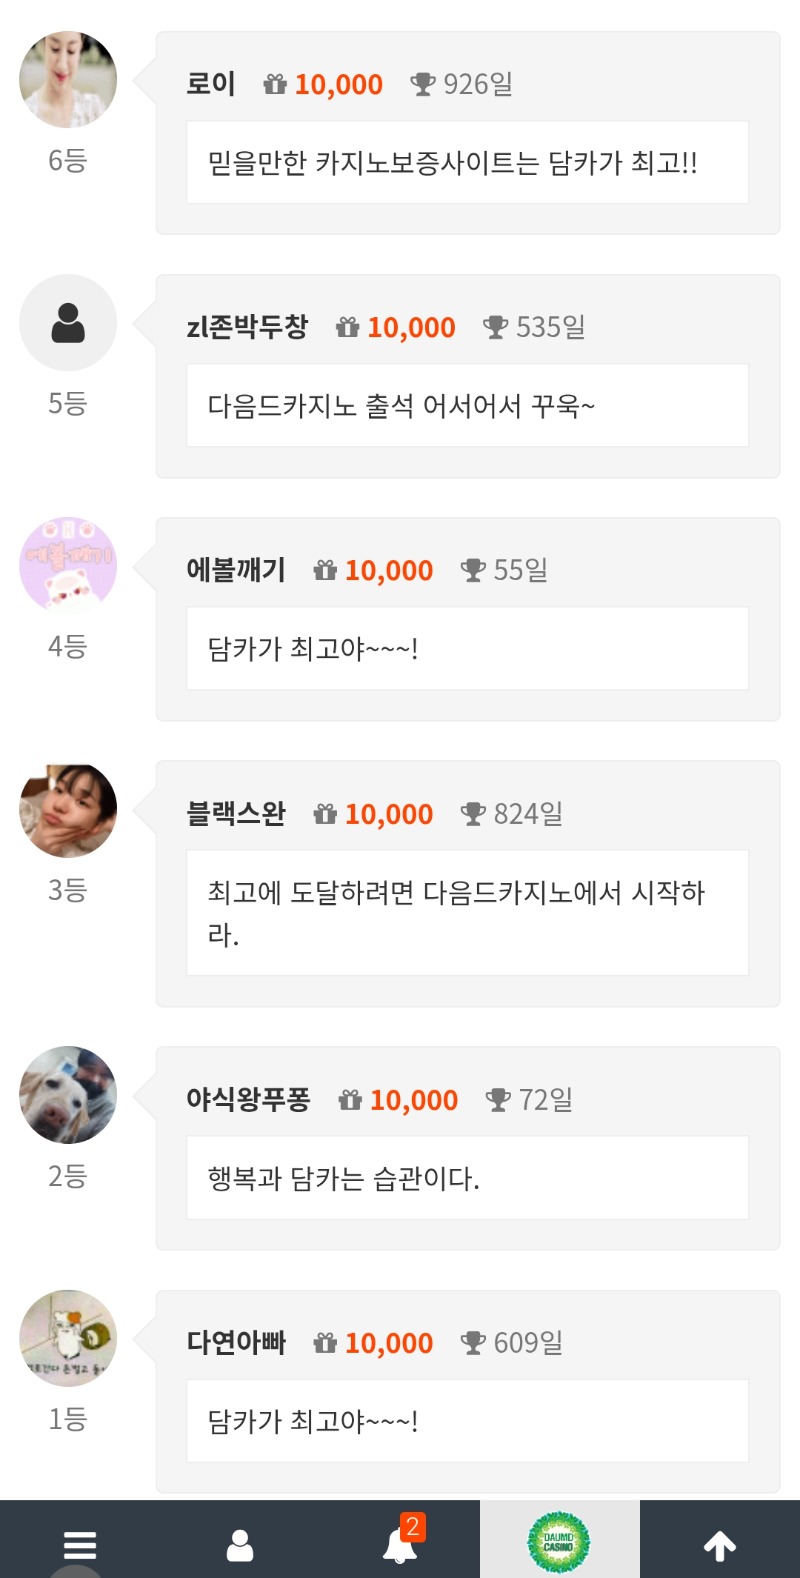
Task: Click the 10,000 points next to 에볼깨기
Action: [x=389, y=570]
